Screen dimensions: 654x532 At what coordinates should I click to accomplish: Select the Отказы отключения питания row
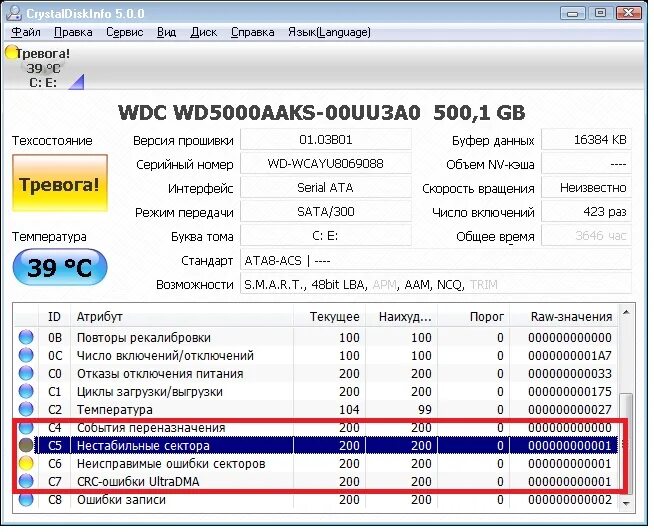tap(316, 373)
